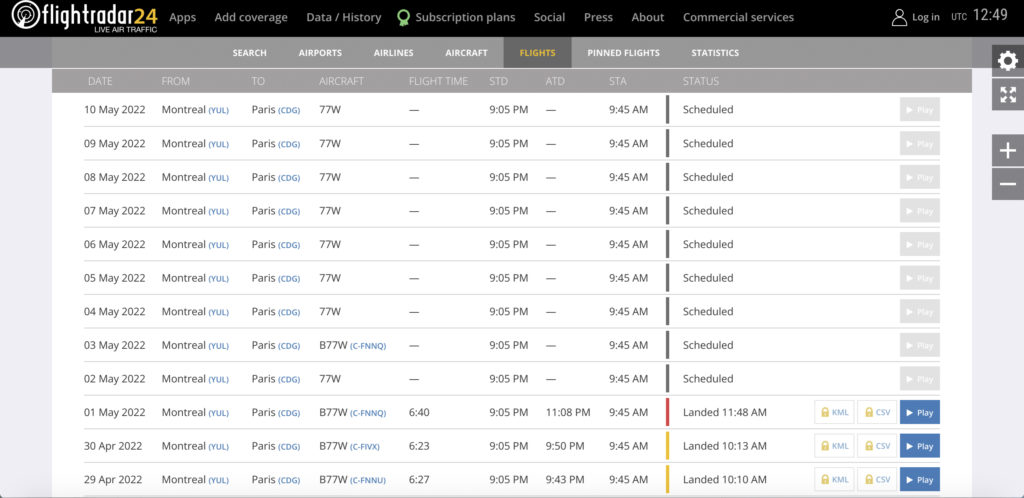
Task: Open Data / History menu
Action: click(343, 17)
